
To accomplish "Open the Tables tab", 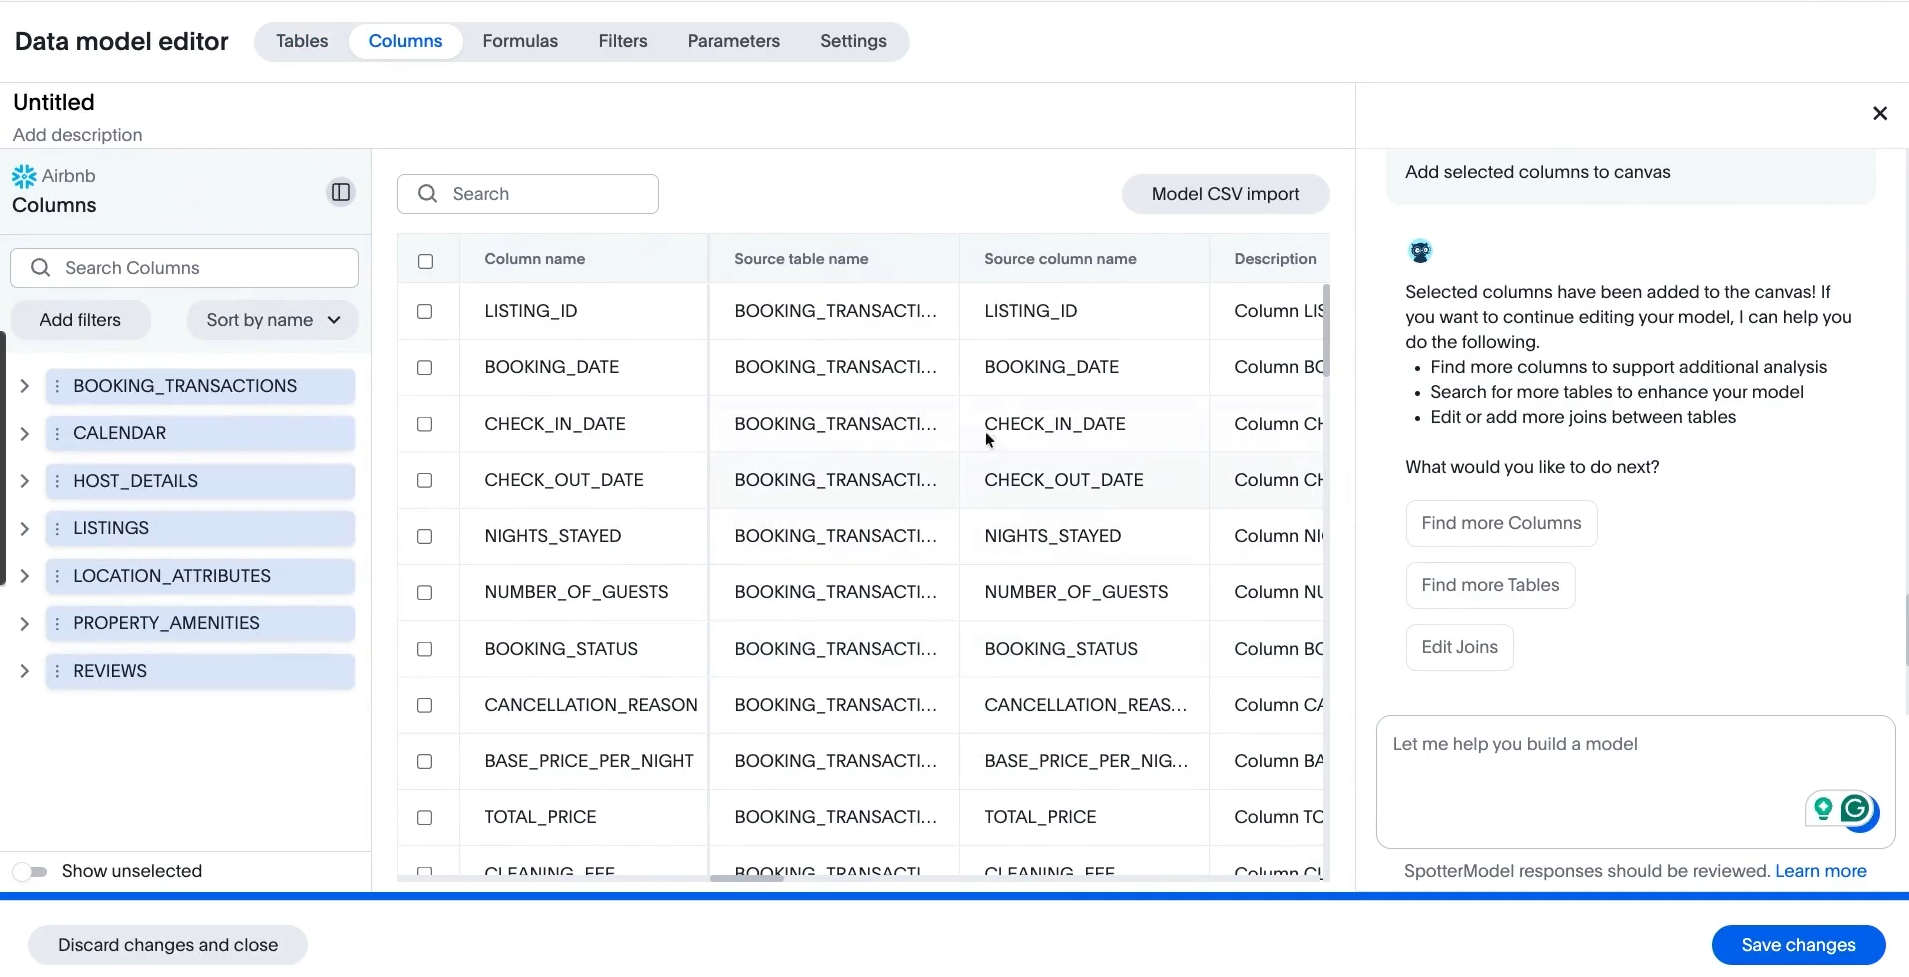I will (302, 41).
